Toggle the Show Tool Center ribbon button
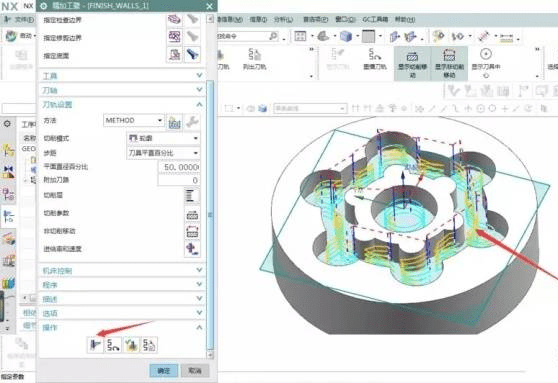Screen dimensions: 558x383 click(x=486, y=63)
